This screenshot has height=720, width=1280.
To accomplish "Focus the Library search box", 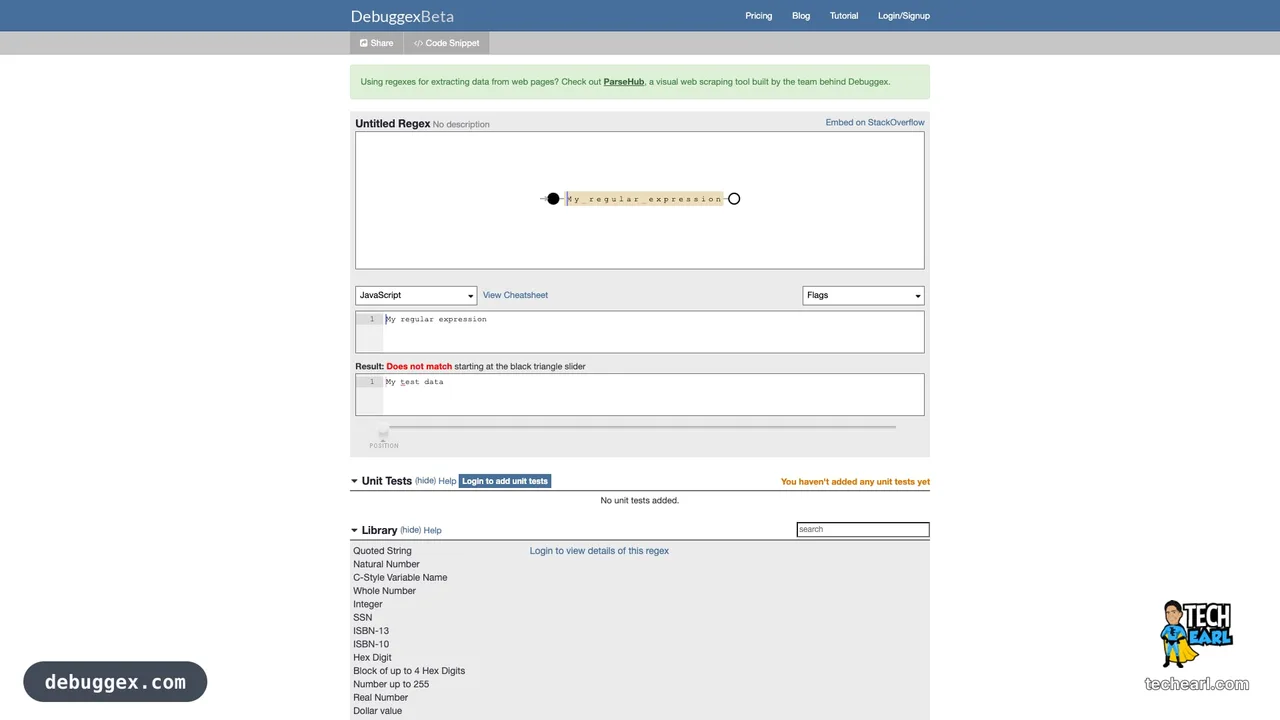I will (863, 529).
